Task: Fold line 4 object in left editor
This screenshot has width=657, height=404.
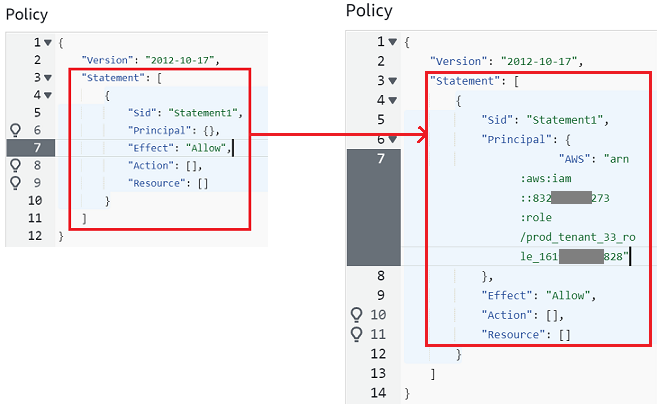Action: pyautogui.click(x=48, y=95)
